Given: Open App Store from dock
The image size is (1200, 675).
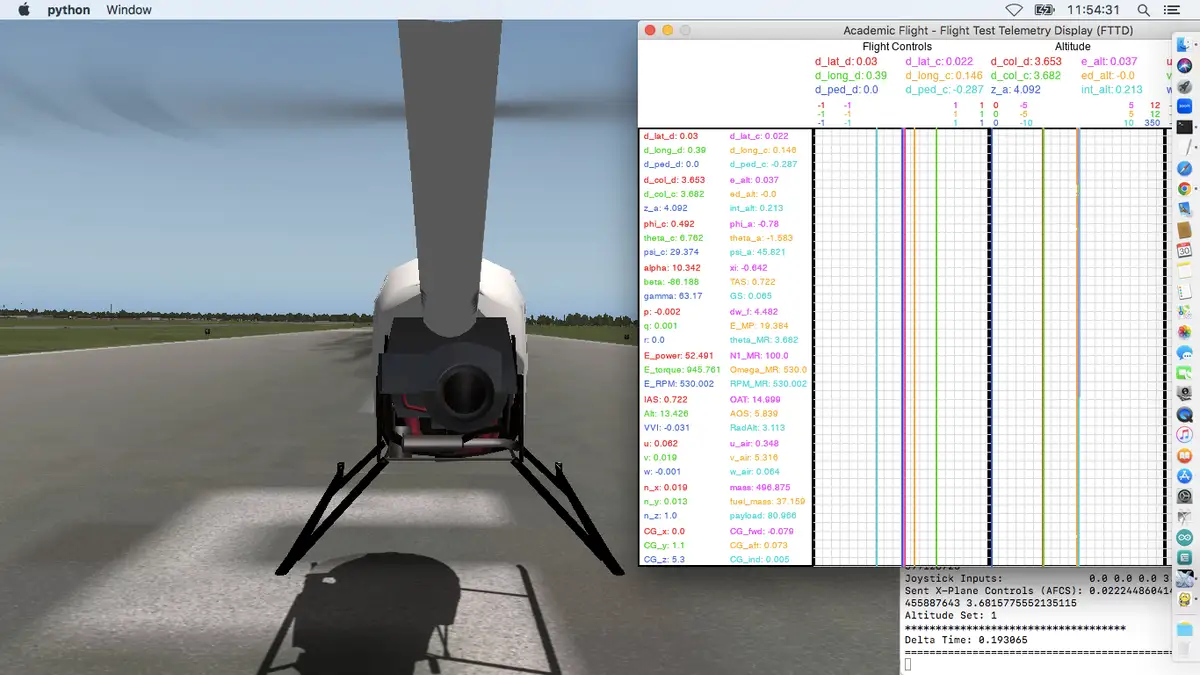Looking at the screenshot, I should (x=1184, y=476).
